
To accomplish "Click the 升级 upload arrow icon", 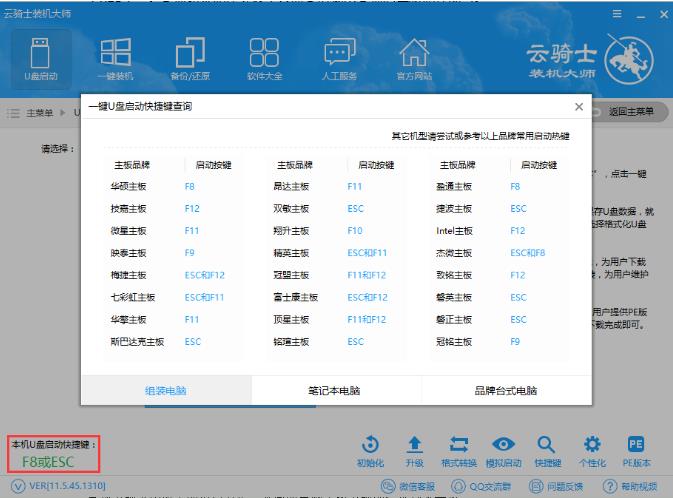I will point(415,452).
